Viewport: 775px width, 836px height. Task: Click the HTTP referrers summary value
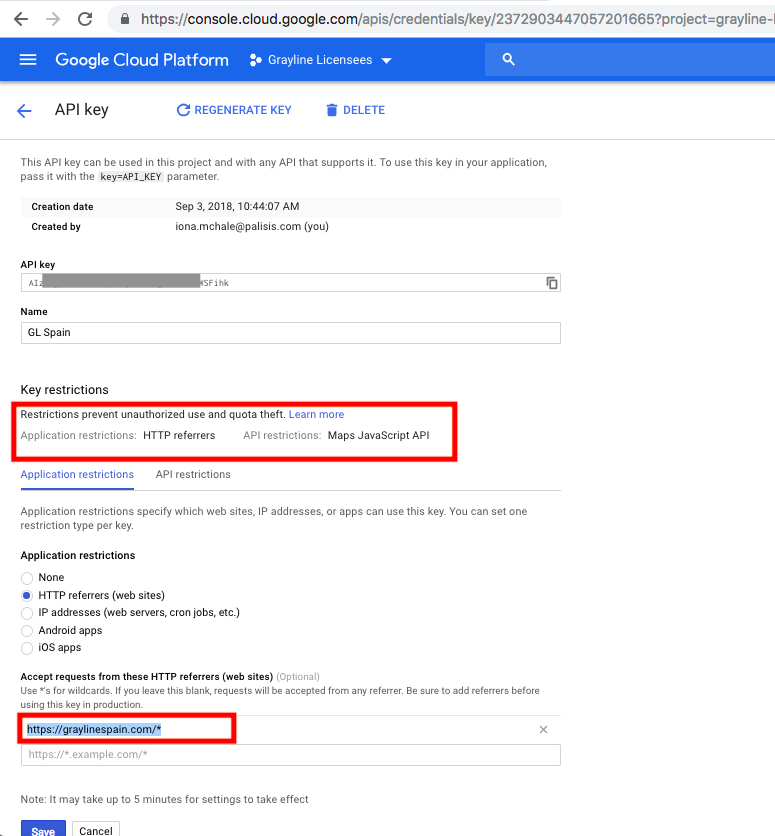[179, 435]
